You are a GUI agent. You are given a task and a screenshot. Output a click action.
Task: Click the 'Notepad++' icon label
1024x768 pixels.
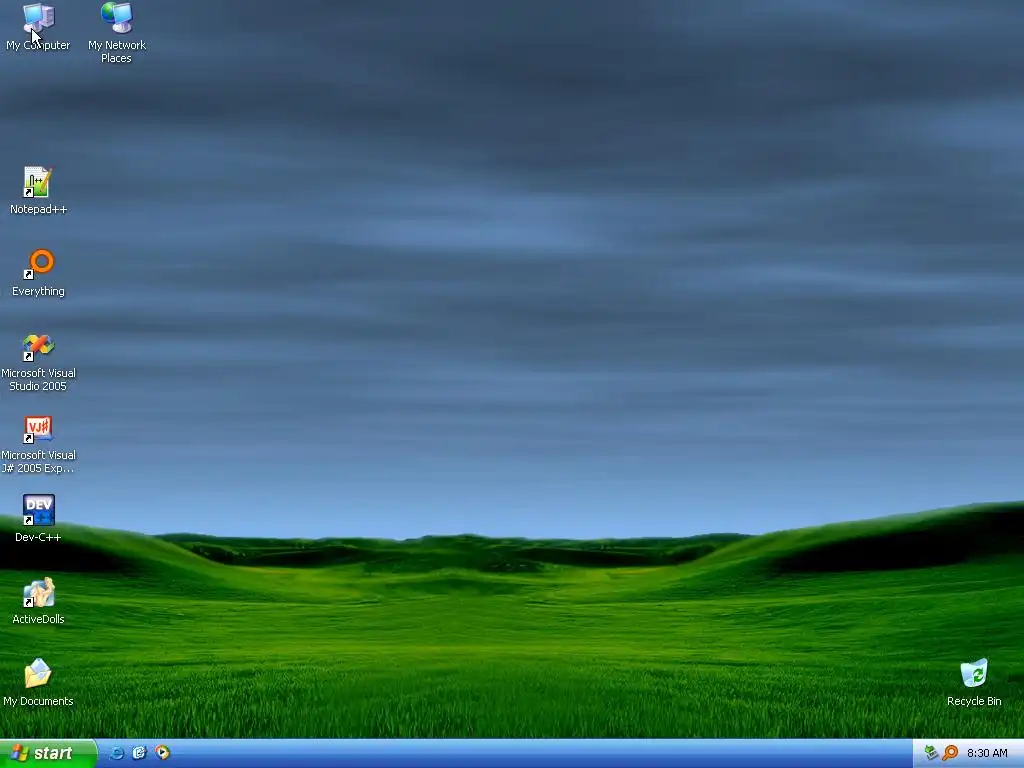click(38, 209)
